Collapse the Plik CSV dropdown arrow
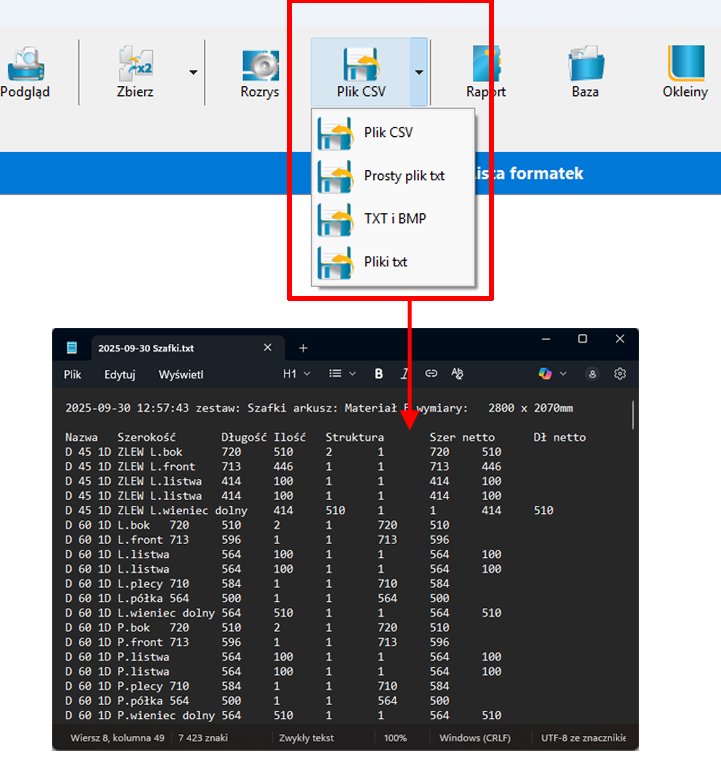Screen dimensions: 721x776 [419, 72]
